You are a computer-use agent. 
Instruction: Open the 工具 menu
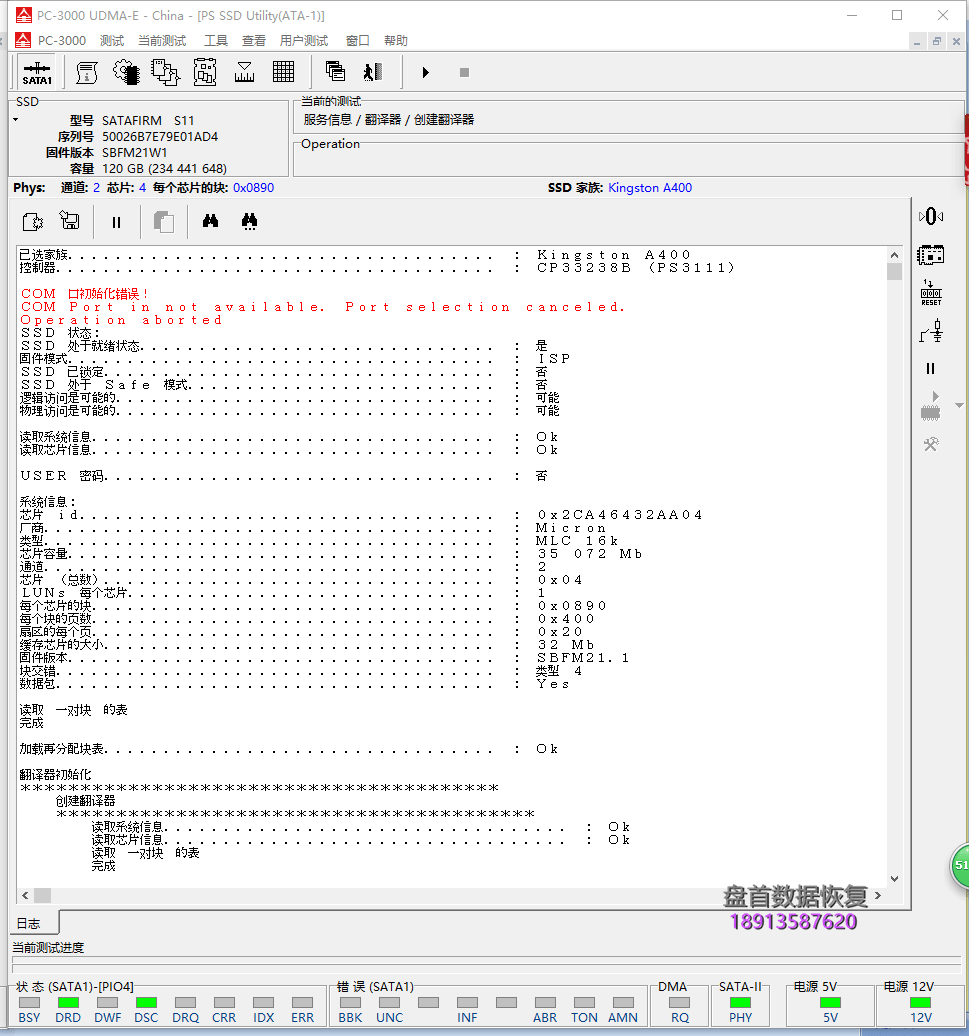(215, 41)
